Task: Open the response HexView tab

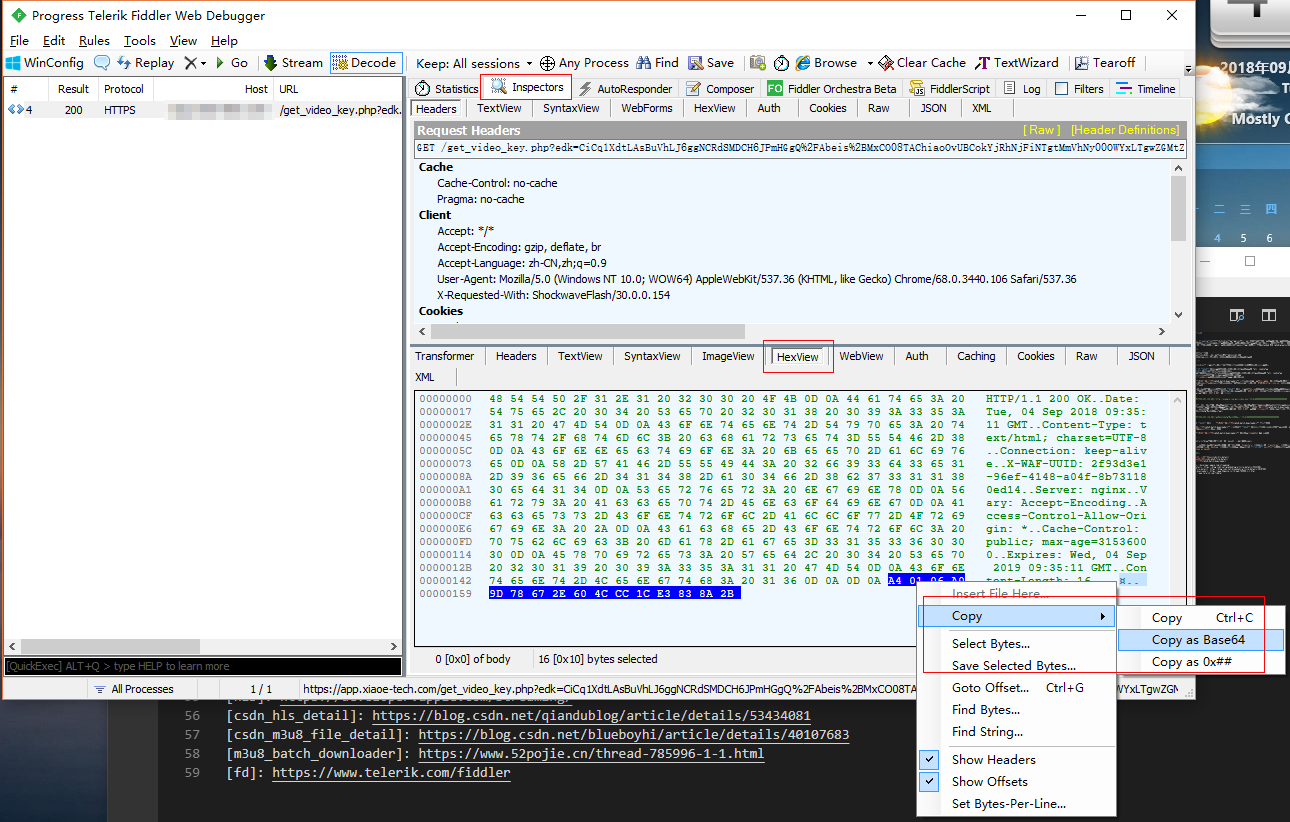Action: pyautogui.click(x=798, y=357)
